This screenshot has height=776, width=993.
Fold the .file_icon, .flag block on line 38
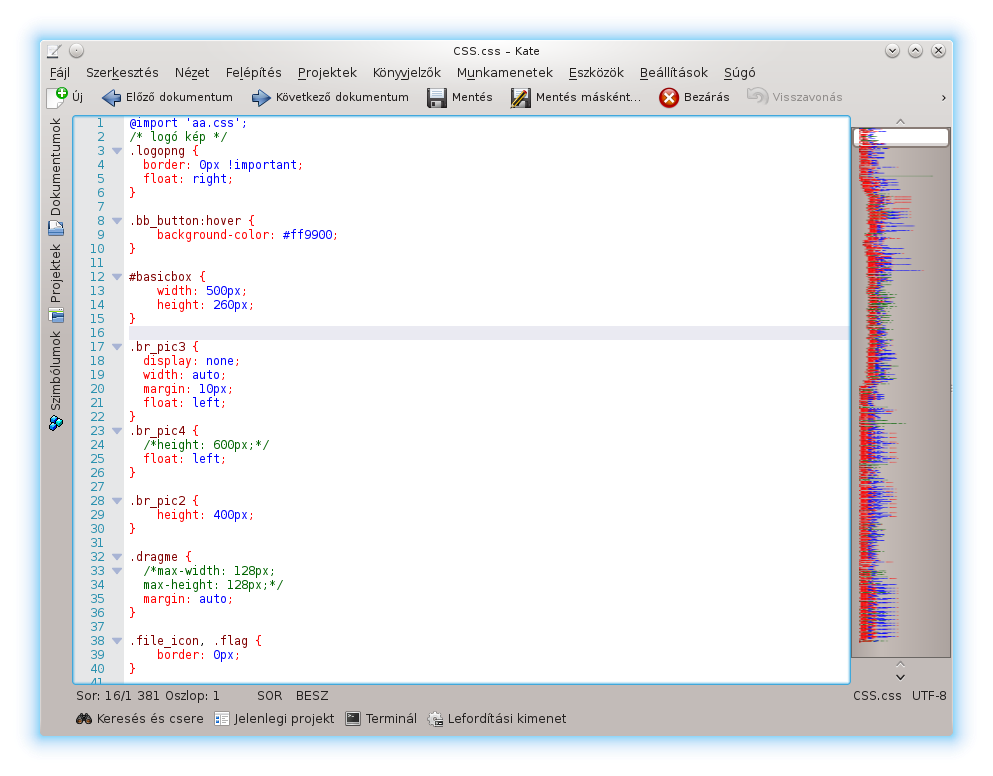click(117, 640)
